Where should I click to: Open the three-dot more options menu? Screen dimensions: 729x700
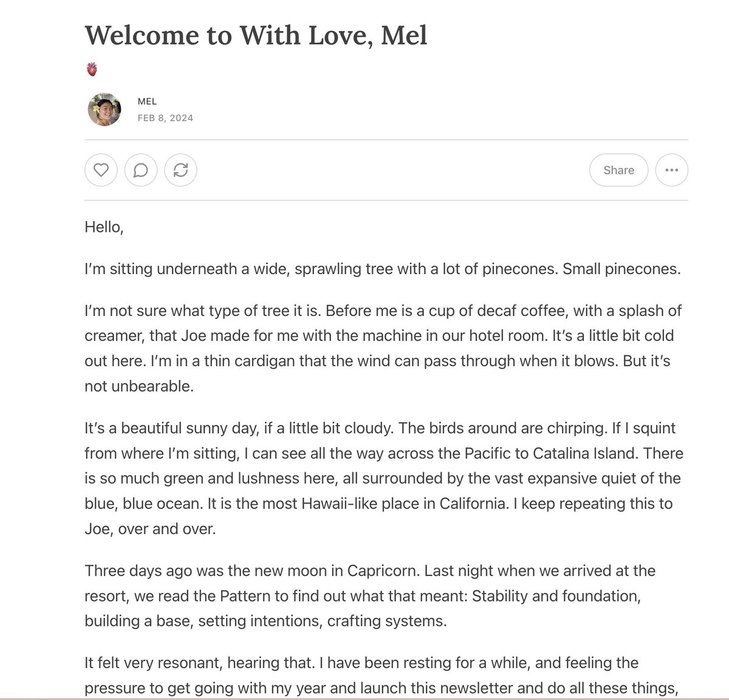point(671,170)
